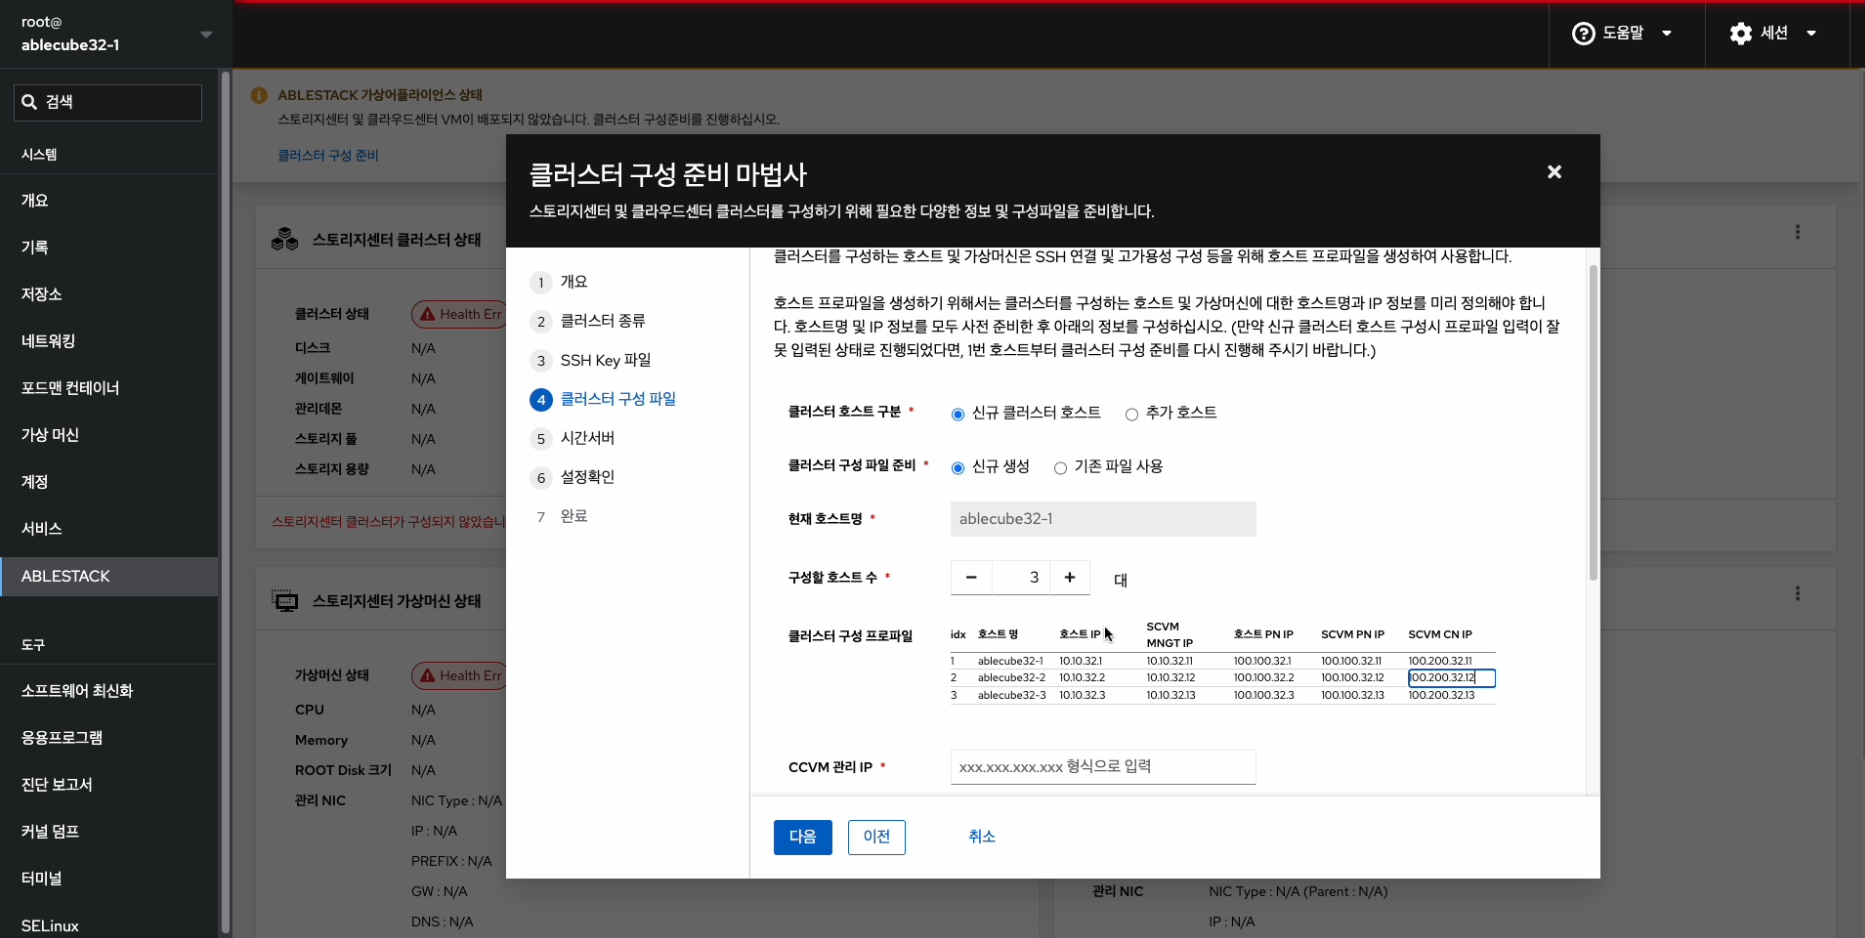This screenshot has width=1865, height=938.
Task: Click the plus icon to add host
Action: (1069, 577)
